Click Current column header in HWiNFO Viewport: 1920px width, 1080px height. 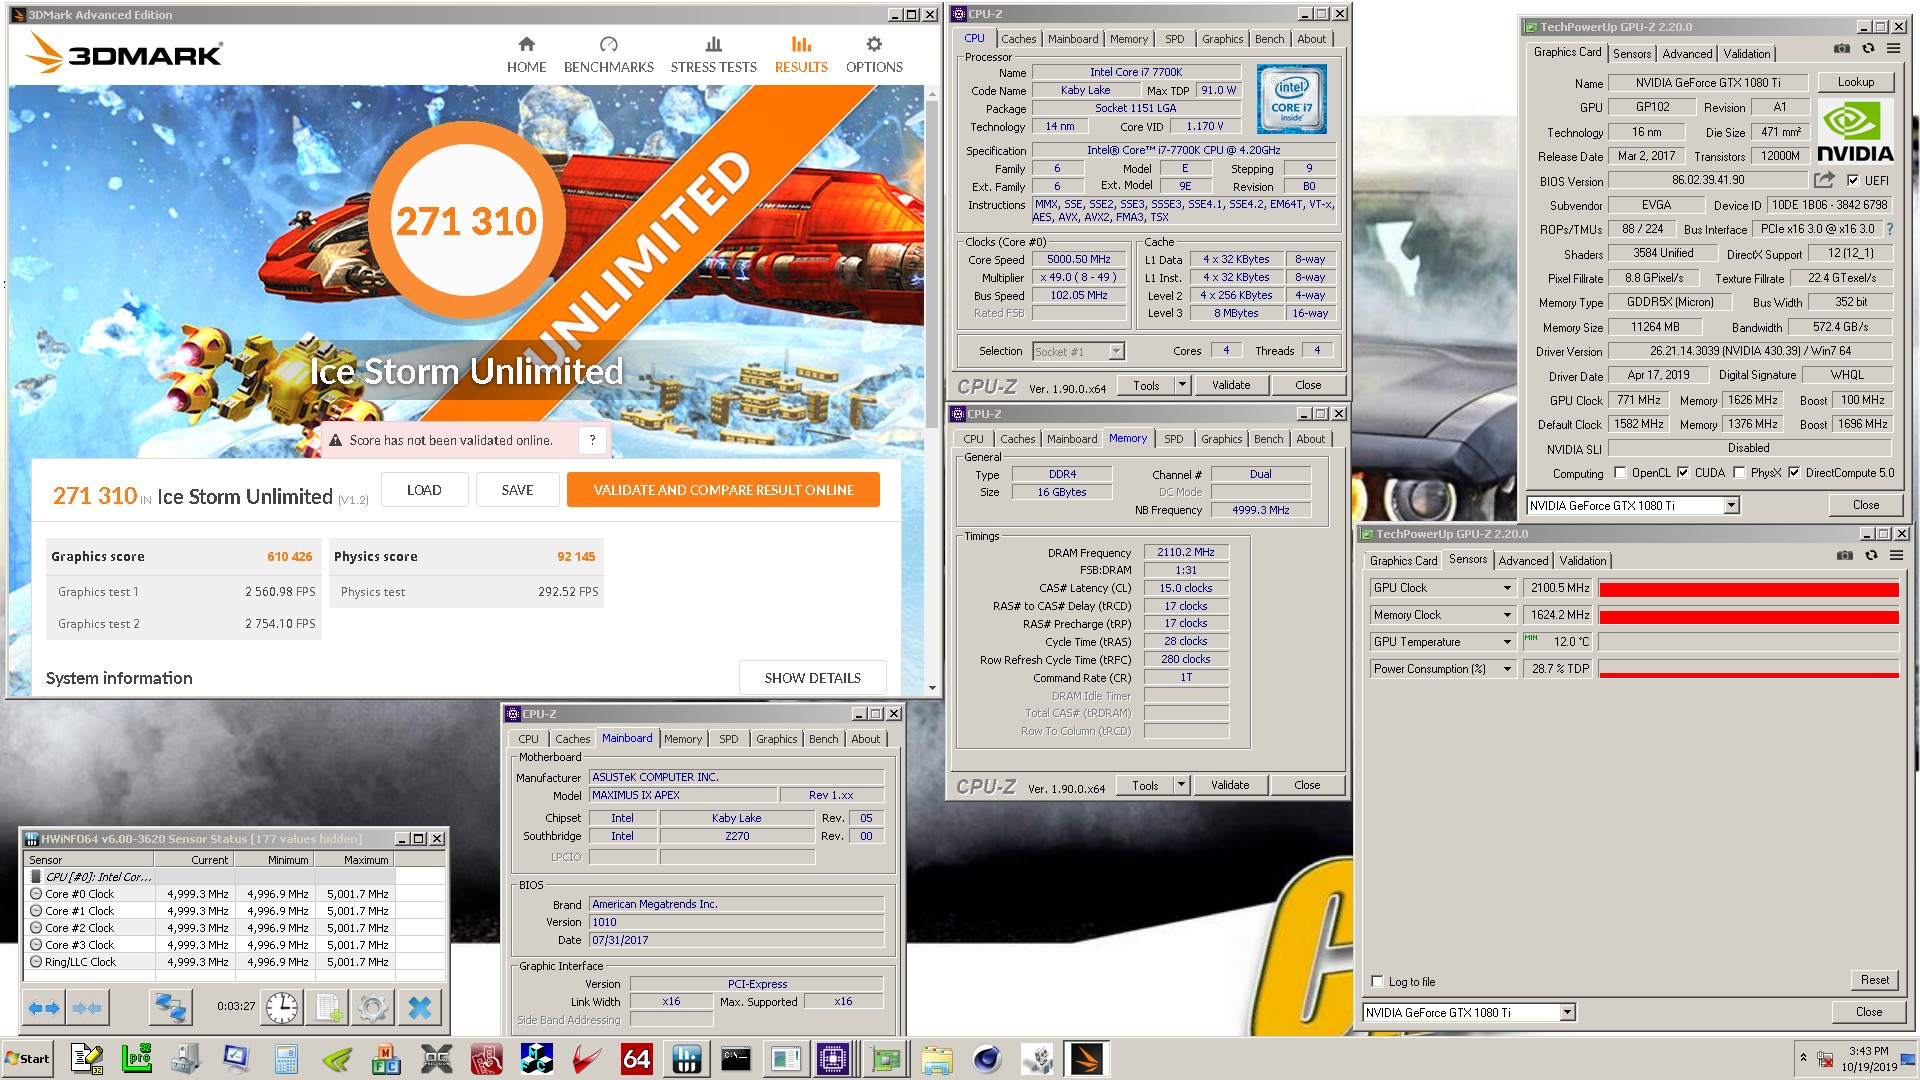pyautogui.click(x=193, y=860)
